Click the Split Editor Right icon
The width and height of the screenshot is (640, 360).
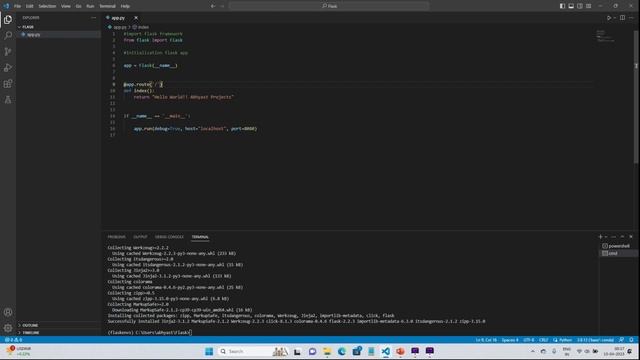coord(622,18)
